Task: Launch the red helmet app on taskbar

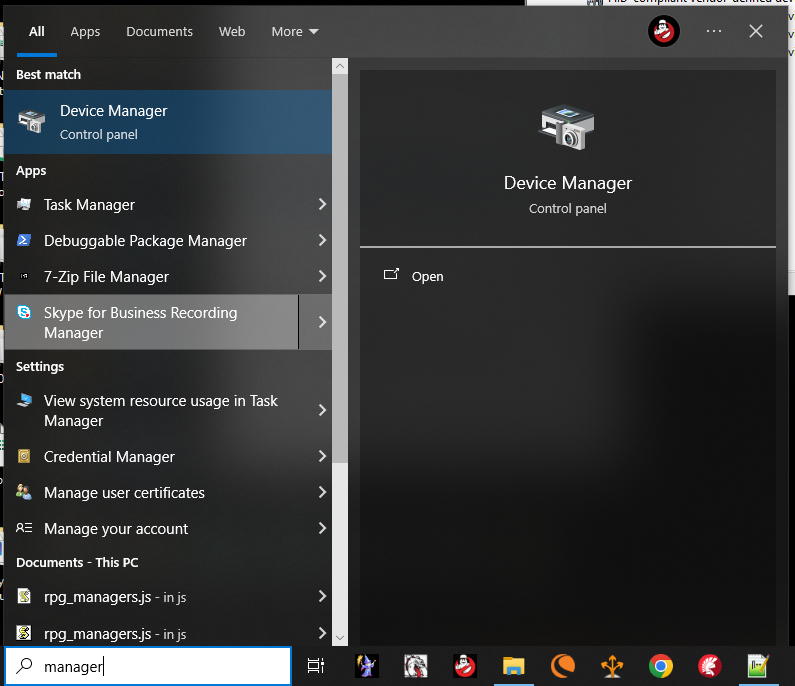Action: click(709, 666)
